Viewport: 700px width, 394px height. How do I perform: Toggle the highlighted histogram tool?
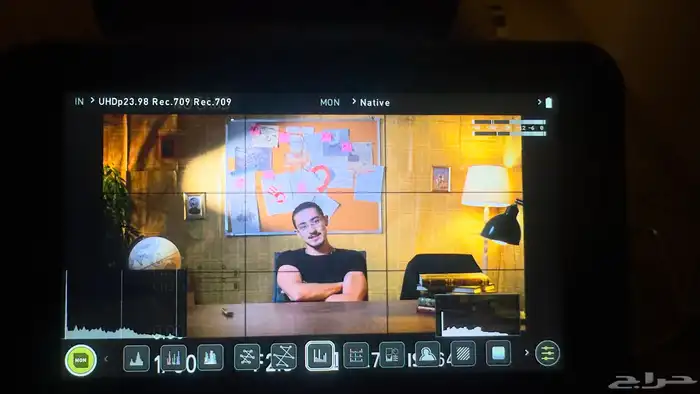[320, 356]
